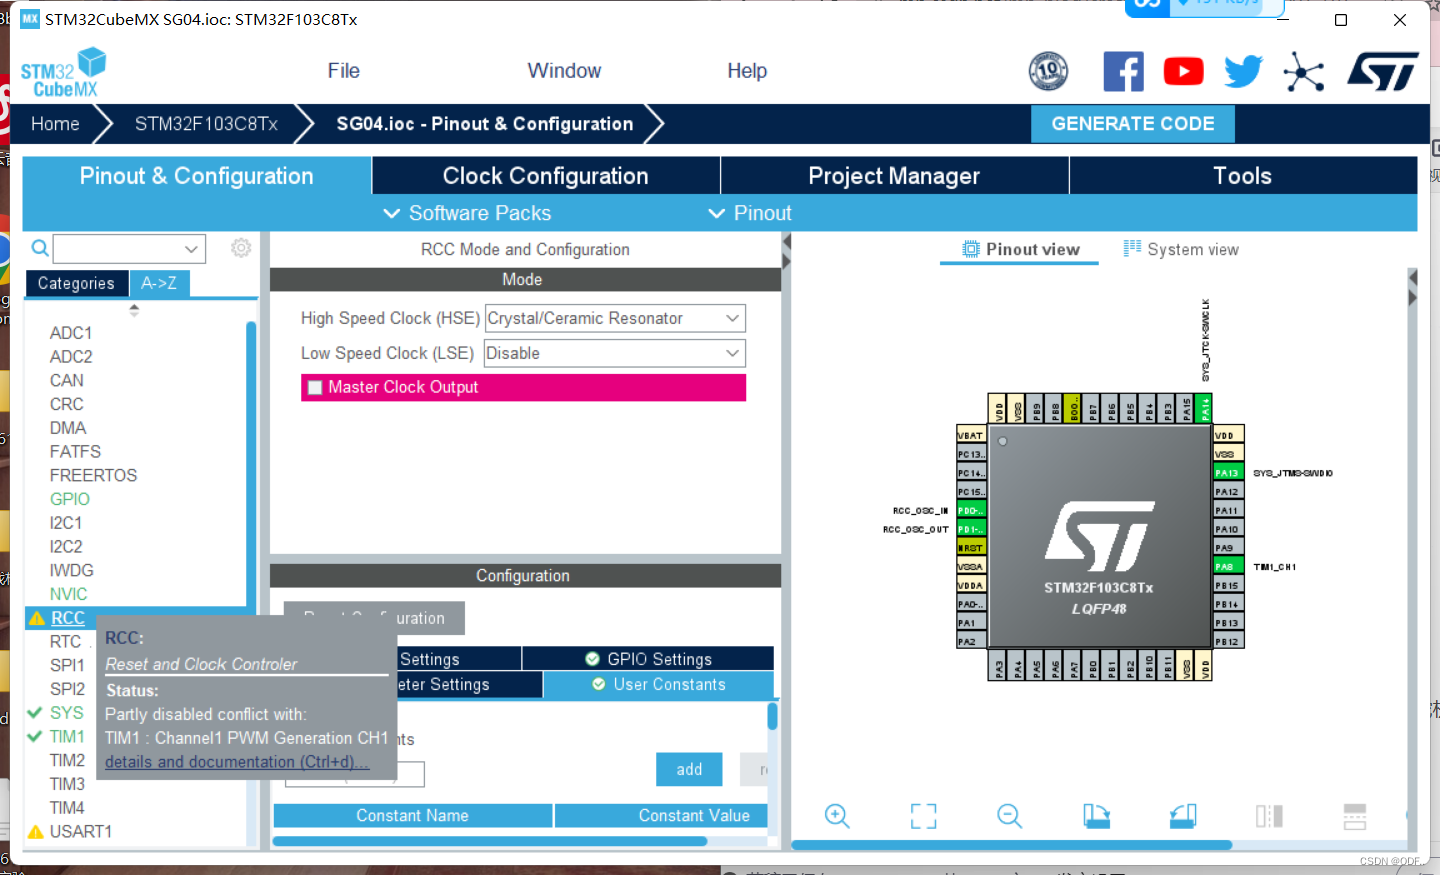Click the USART1 warning triangle icon
This screenshot has height=875, width=1440.
[x=36, y=832]
